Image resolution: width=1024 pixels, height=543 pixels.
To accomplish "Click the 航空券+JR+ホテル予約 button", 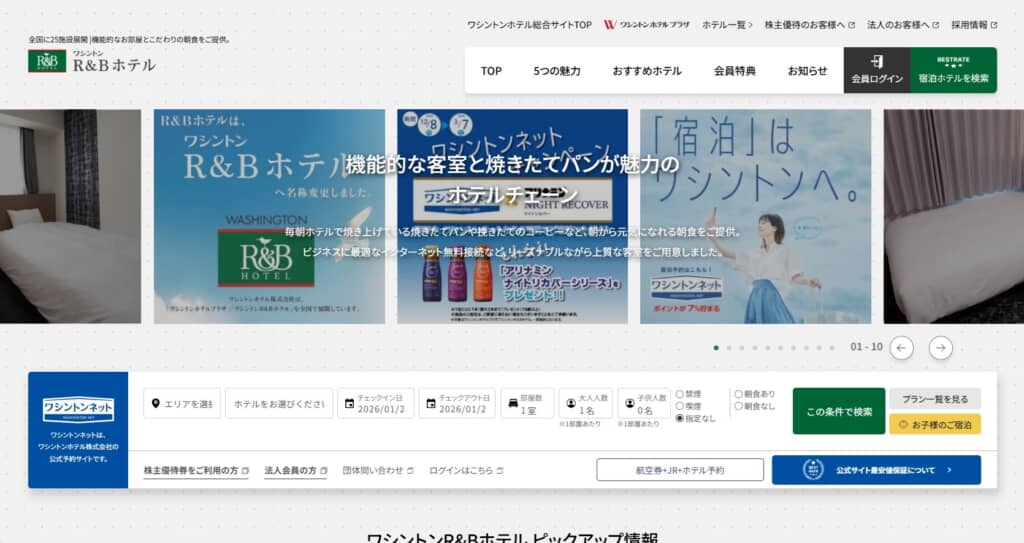I will click(680, 469).
